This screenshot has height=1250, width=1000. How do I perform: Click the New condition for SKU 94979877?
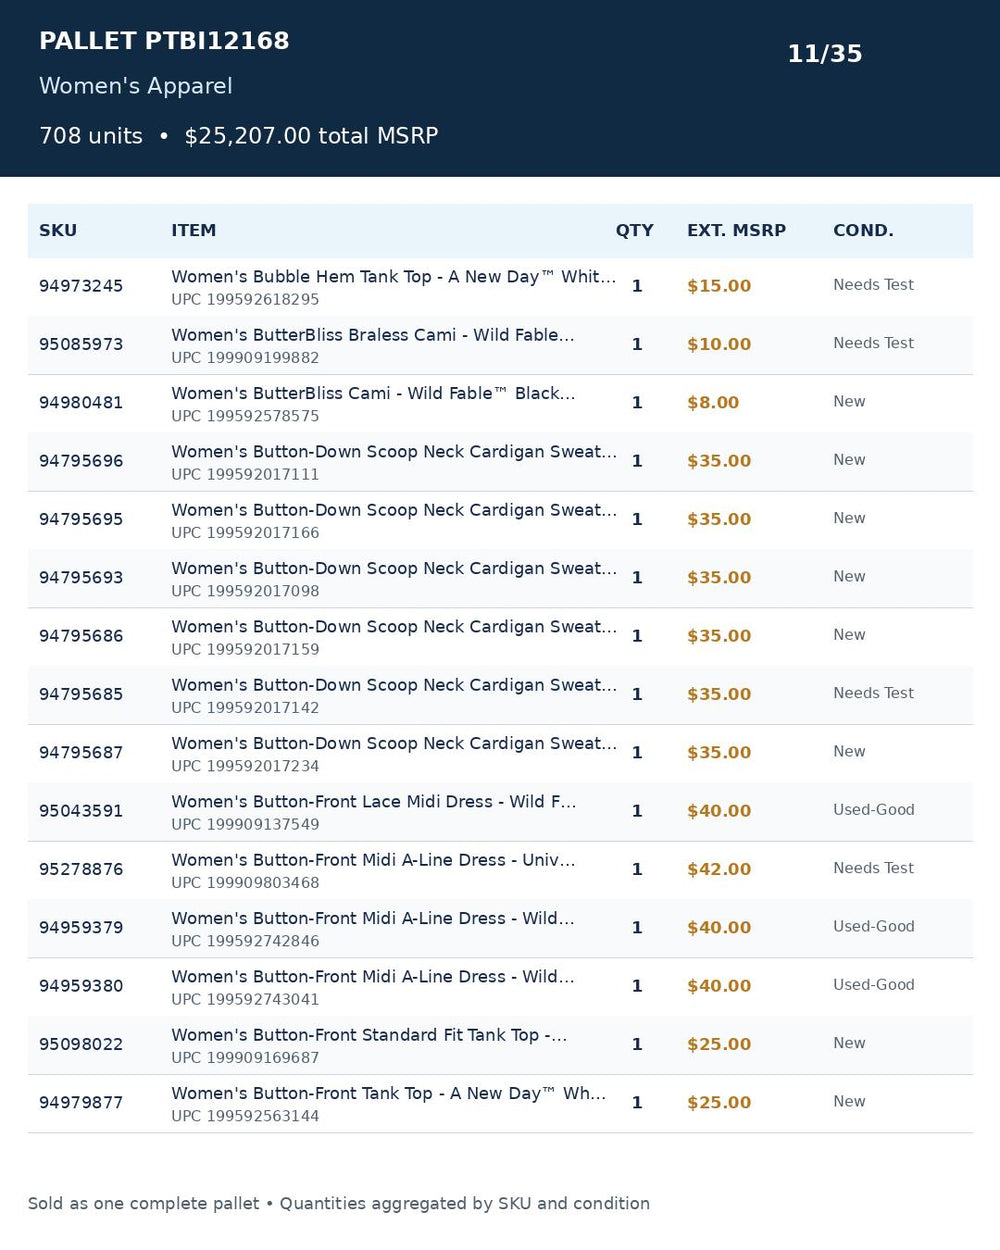point(849,1102)
